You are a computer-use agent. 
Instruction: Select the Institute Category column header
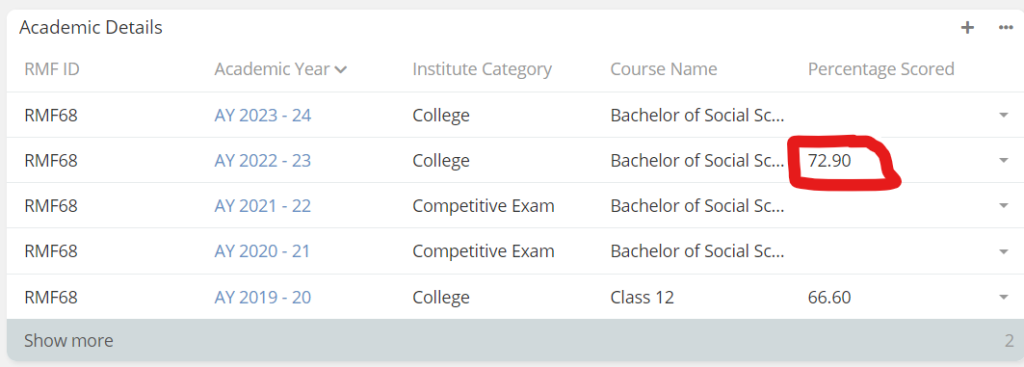pos(482,69)
